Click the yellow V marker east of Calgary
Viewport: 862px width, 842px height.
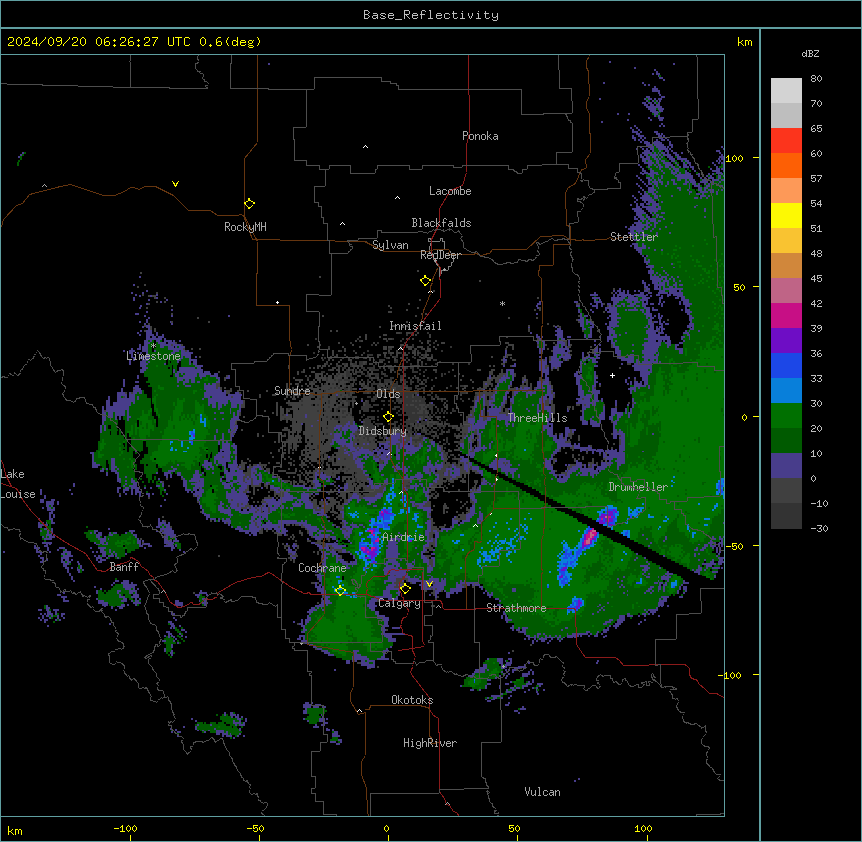tap(429, 584)
